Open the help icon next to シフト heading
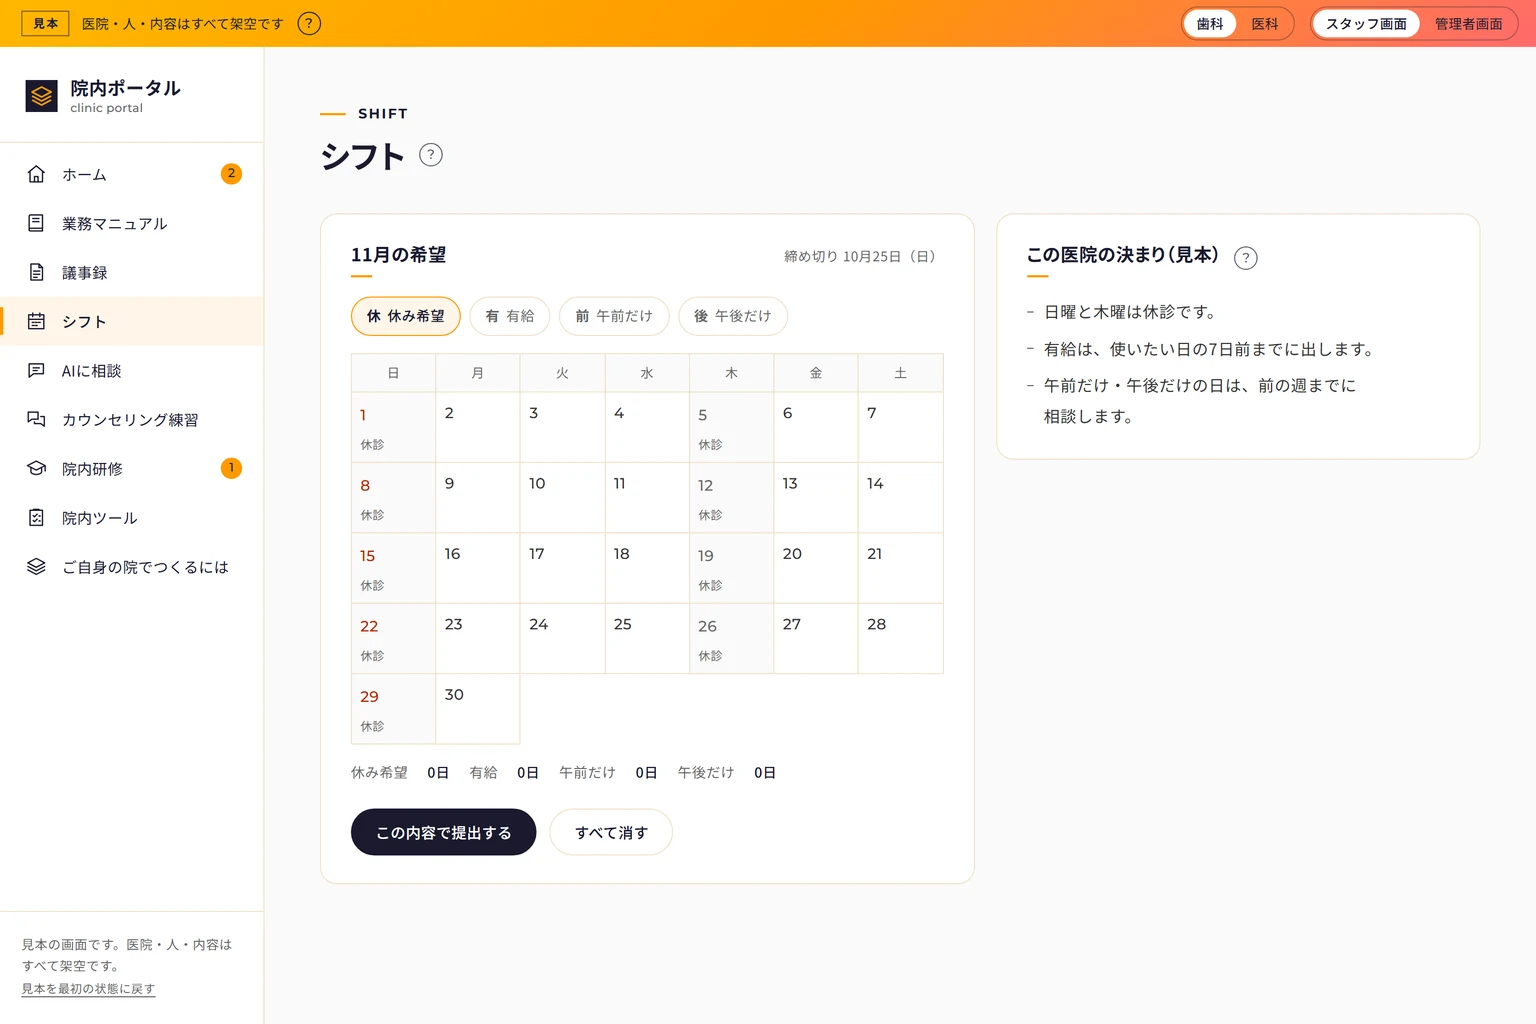The height and width of the screenshot is (1024, 1536). coord(431,155)
